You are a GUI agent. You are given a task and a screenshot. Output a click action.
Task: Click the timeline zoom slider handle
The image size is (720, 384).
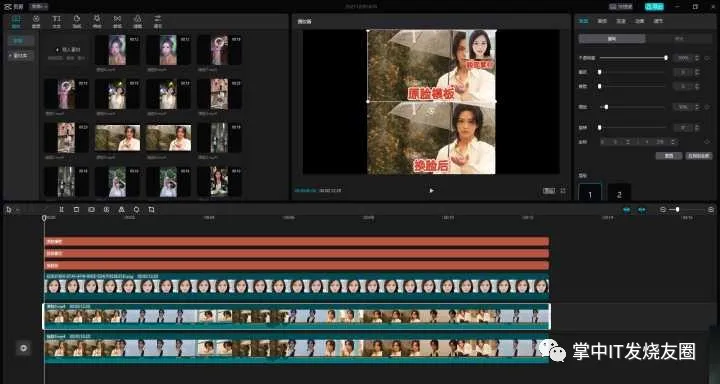tap(677, 209)
